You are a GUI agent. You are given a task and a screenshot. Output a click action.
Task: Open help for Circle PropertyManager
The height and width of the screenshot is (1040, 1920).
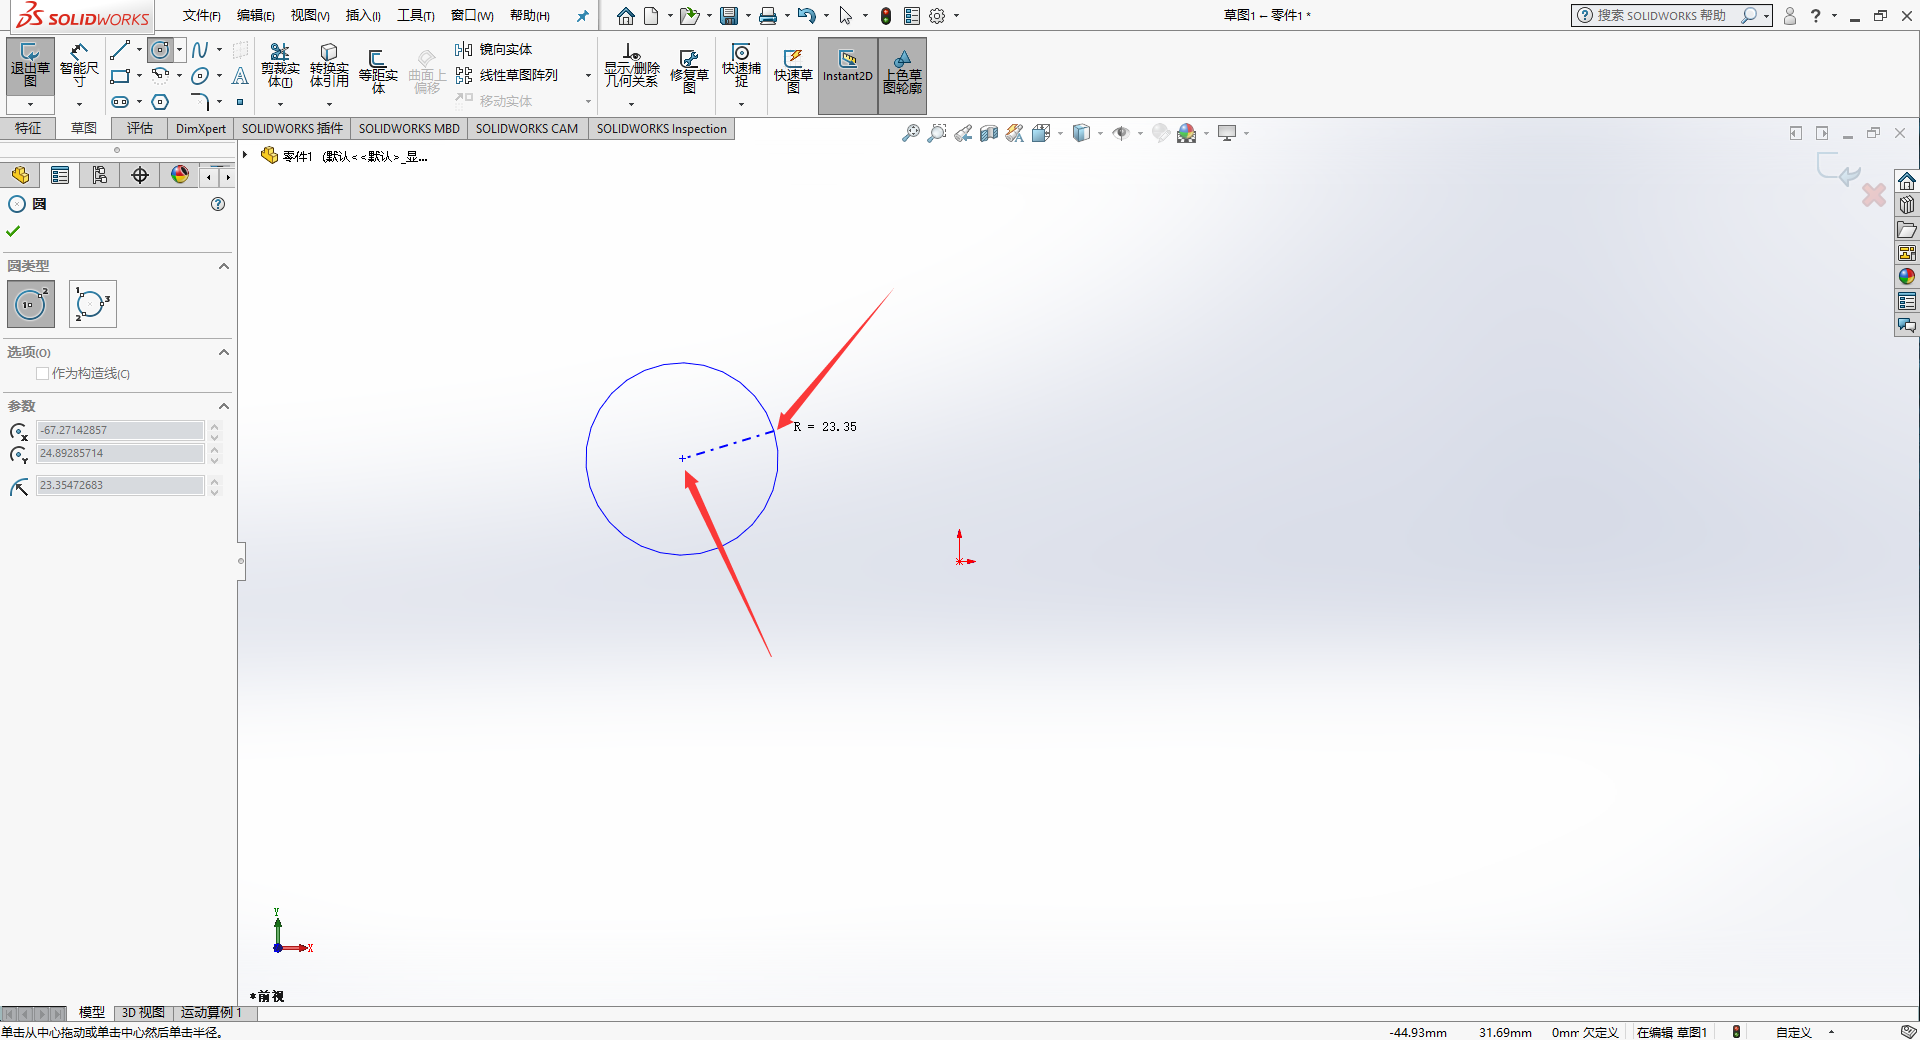pos(218,204)
